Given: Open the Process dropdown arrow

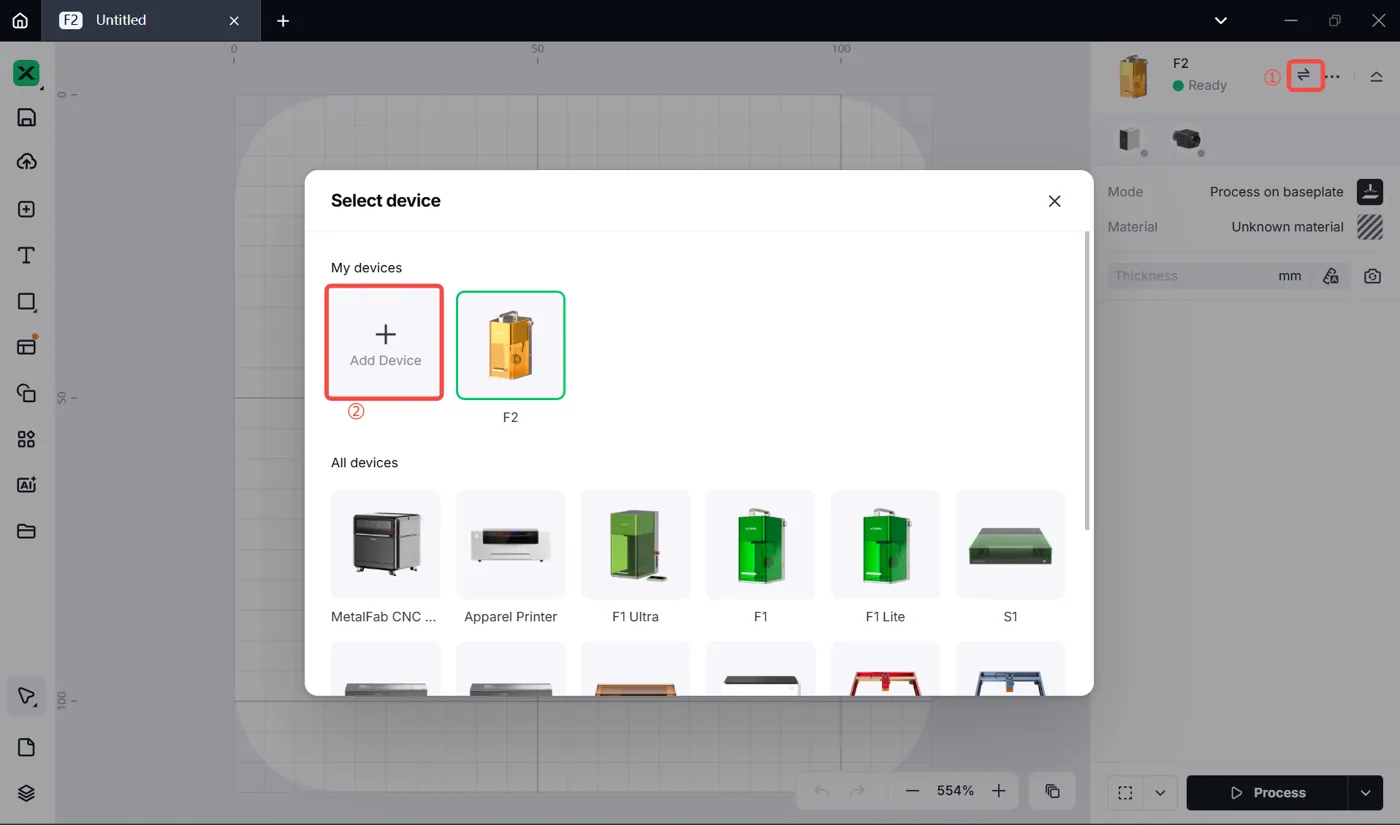Looking at the screenshot, I should click(1366, 793).
